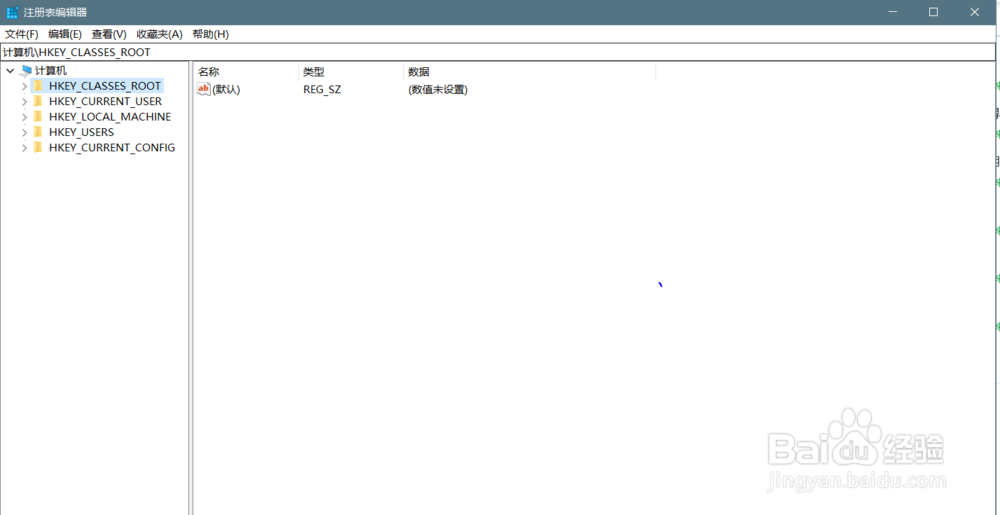The height and width of the screenshot is (515, 1000).
Task: Click the HKEY_CURRENT_CONFIG folder icon
Action: pyautogui.click(x=38, y=147)
